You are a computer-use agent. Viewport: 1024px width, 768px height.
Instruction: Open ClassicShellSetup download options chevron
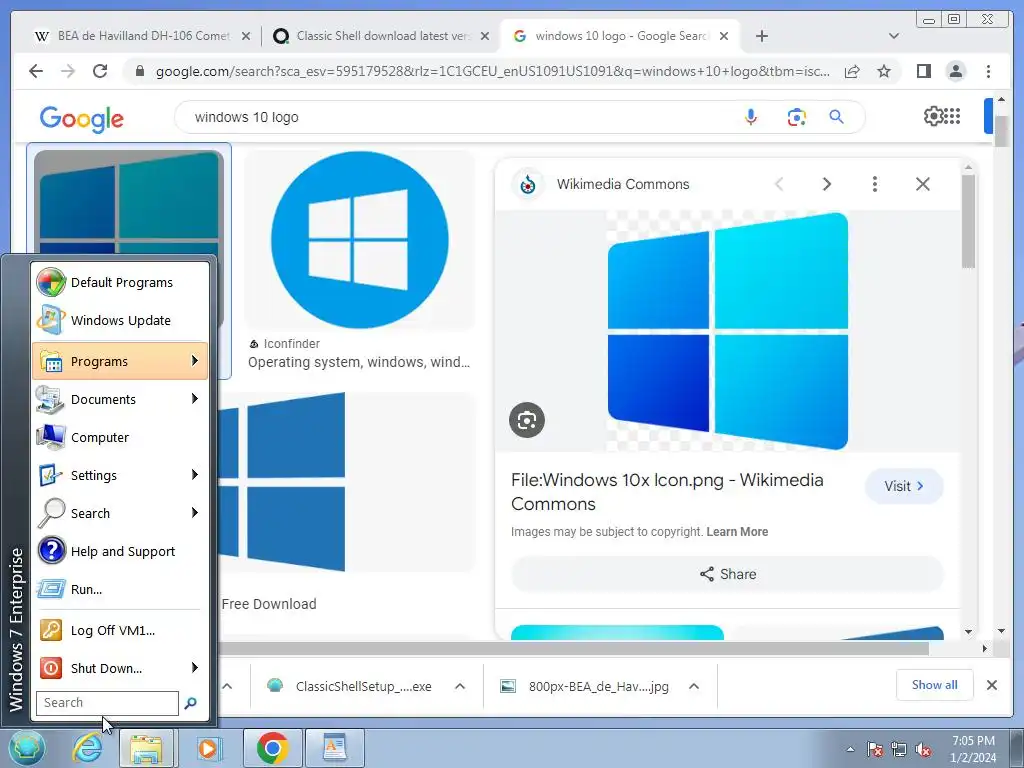pyautogui.click(x=459, y=686)
